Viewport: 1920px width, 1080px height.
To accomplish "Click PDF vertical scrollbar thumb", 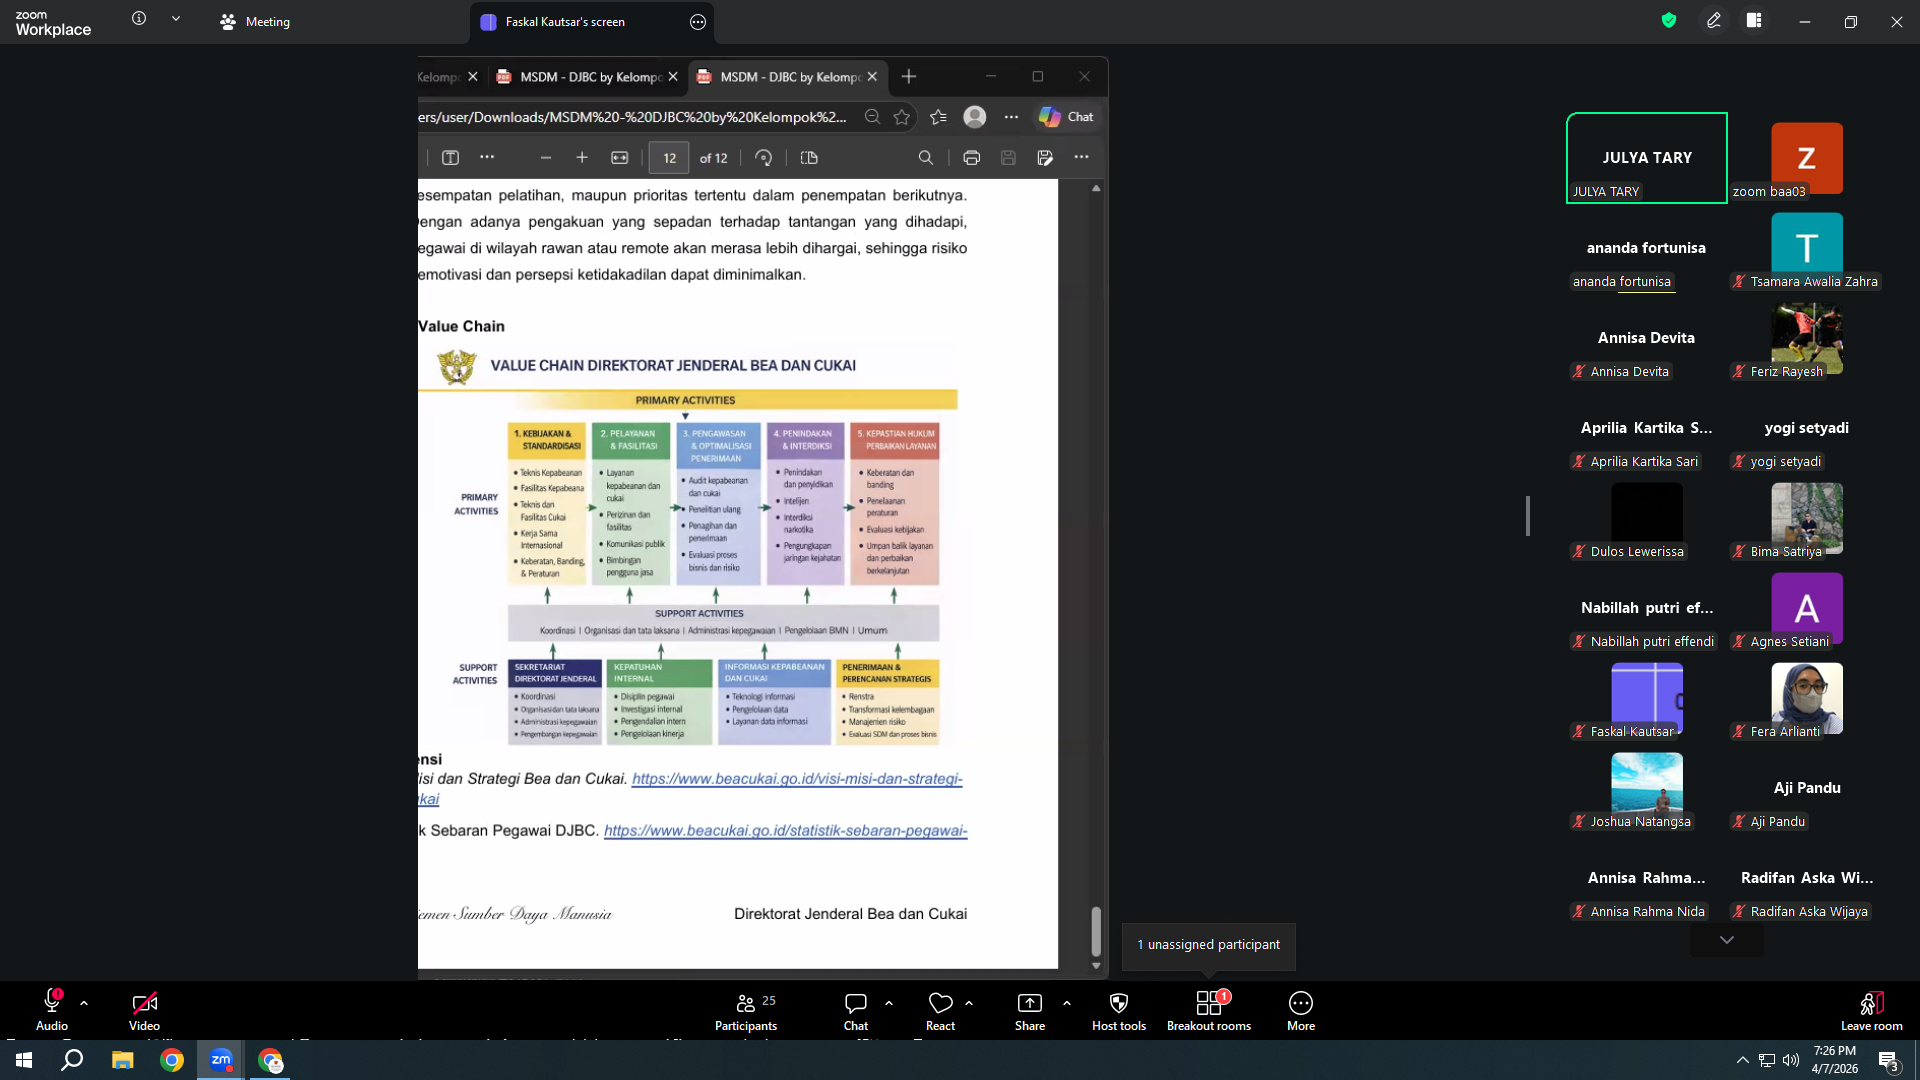I will point(1096,931).
